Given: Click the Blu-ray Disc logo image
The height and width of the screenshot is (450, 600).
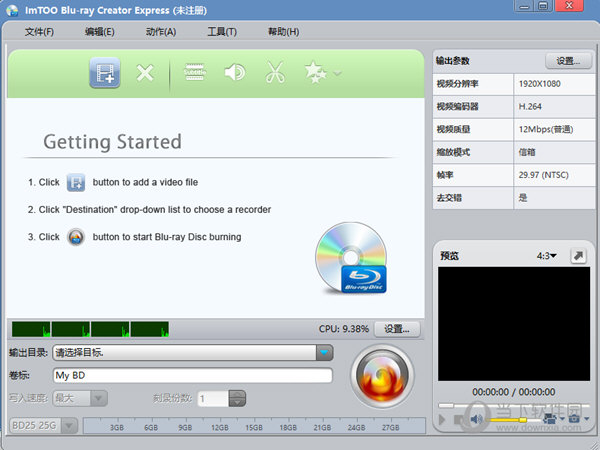Looking at the screenshot, I should coord(351,258).
